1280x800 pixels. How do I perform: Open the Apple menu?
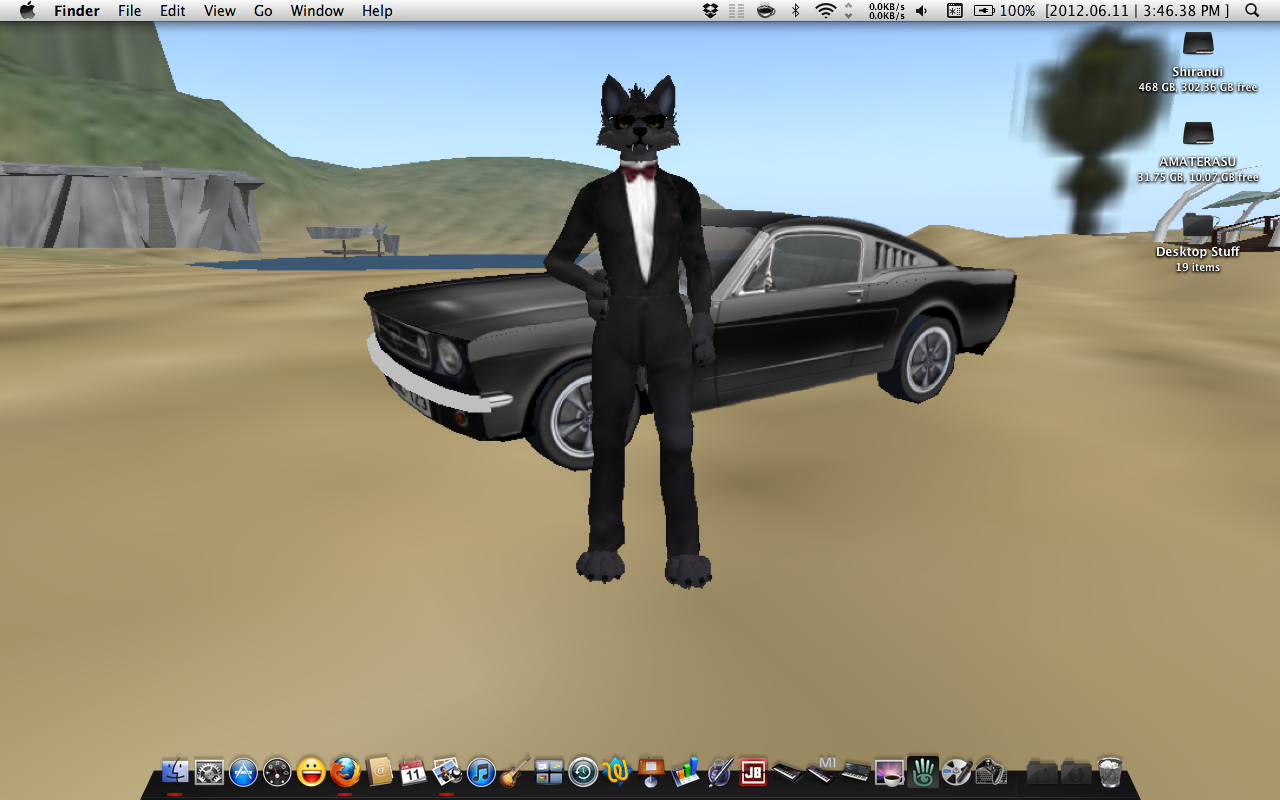point(27,11)
